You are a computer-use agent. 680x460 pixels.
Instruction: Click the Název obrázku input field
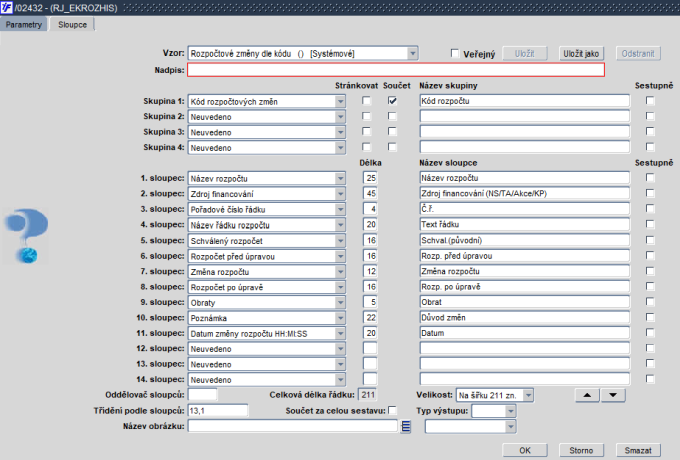click(x=293, y=426)
